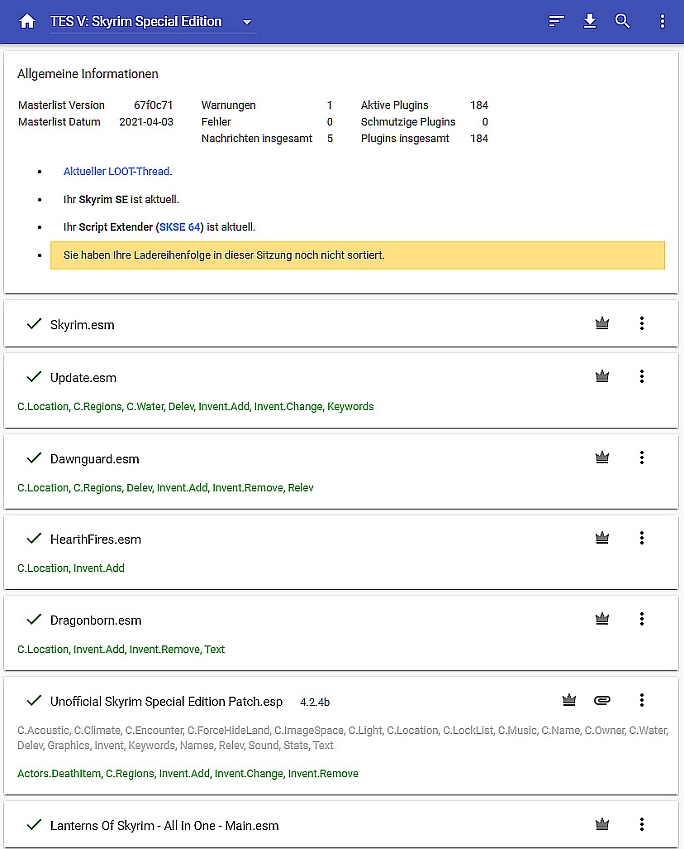Open the three-dot menu for Unofficial Patch
The image size is (684, 849).
click(x=642, y=700)
